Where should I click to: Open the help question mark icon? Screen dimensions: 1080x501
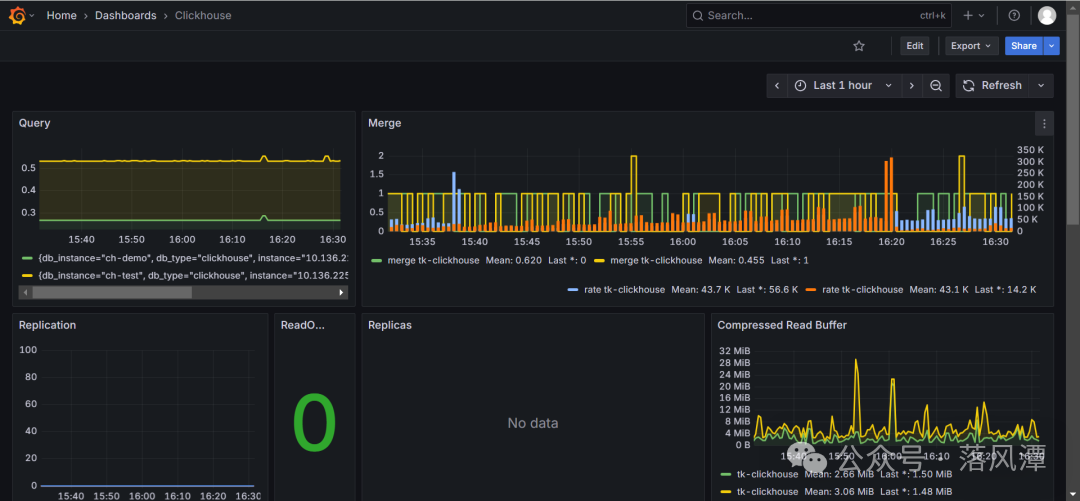(1014, 15)
